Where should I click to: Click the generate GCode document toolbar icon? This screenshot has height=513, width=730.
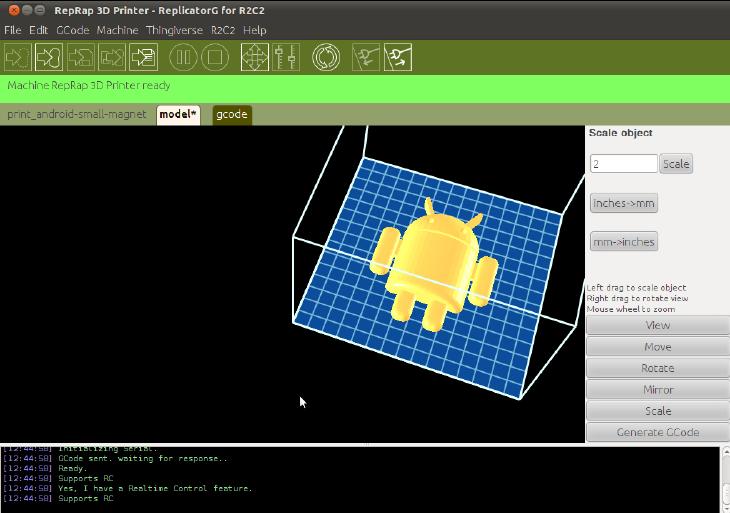click(x=144, y=57)
